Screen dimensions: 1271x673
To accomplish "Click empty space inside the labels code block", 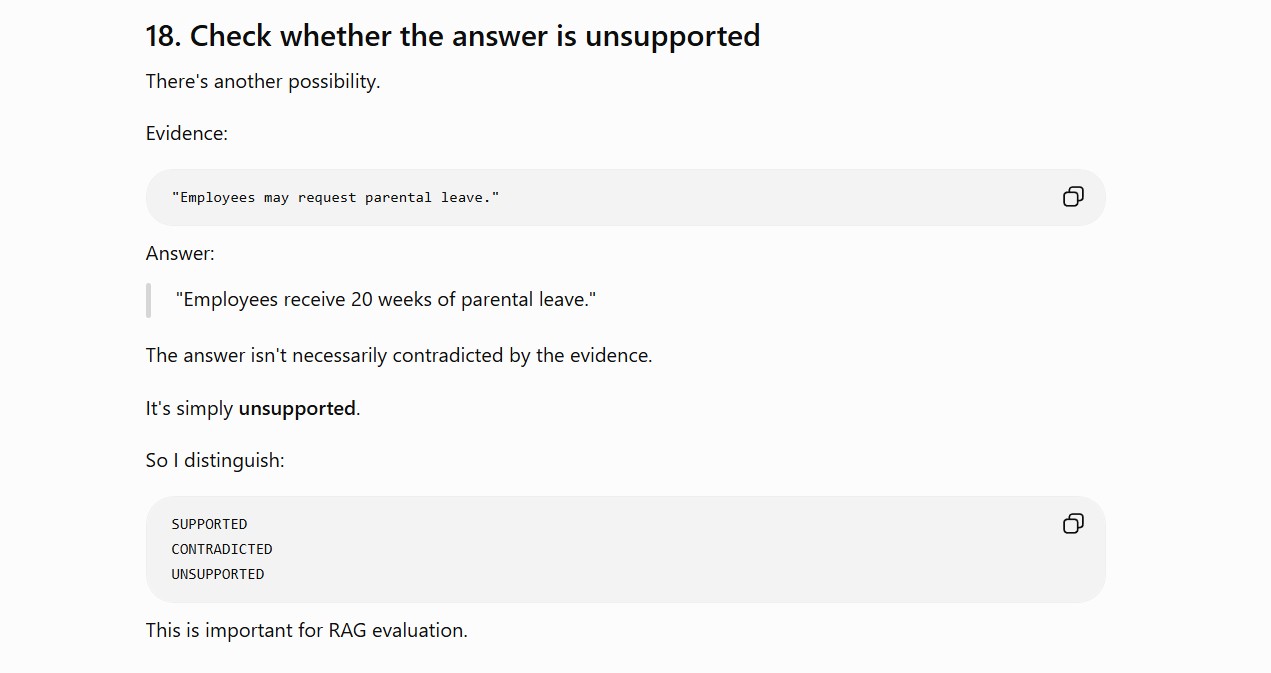I will (x=660, y=549).
